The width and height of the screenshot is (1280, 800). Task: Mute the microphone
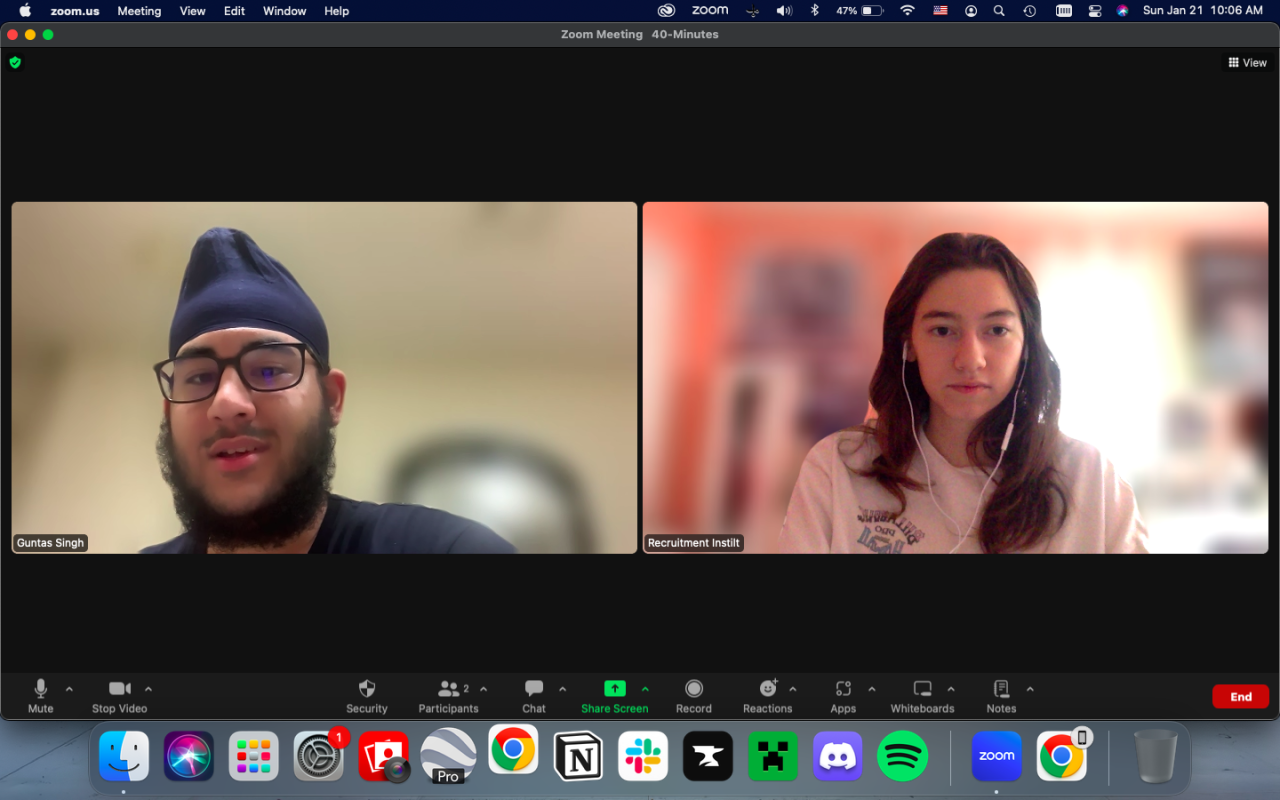point(41,689)
